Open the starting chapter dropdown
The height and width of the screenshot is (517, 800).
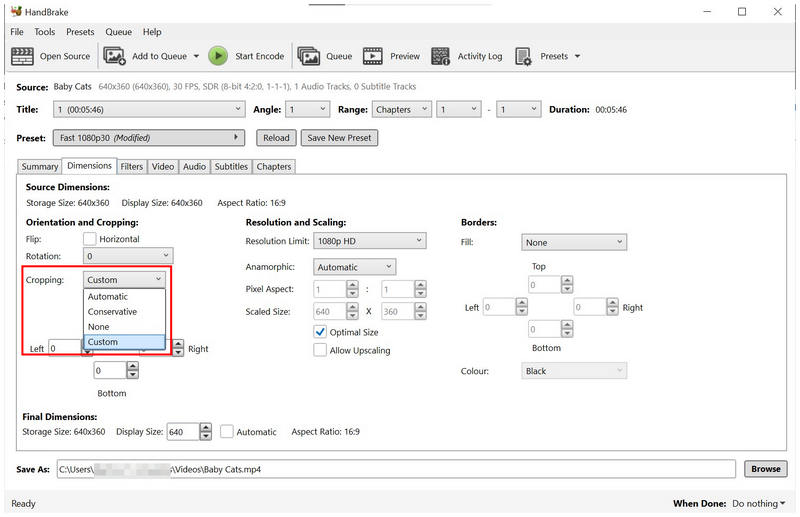point(459,109)
